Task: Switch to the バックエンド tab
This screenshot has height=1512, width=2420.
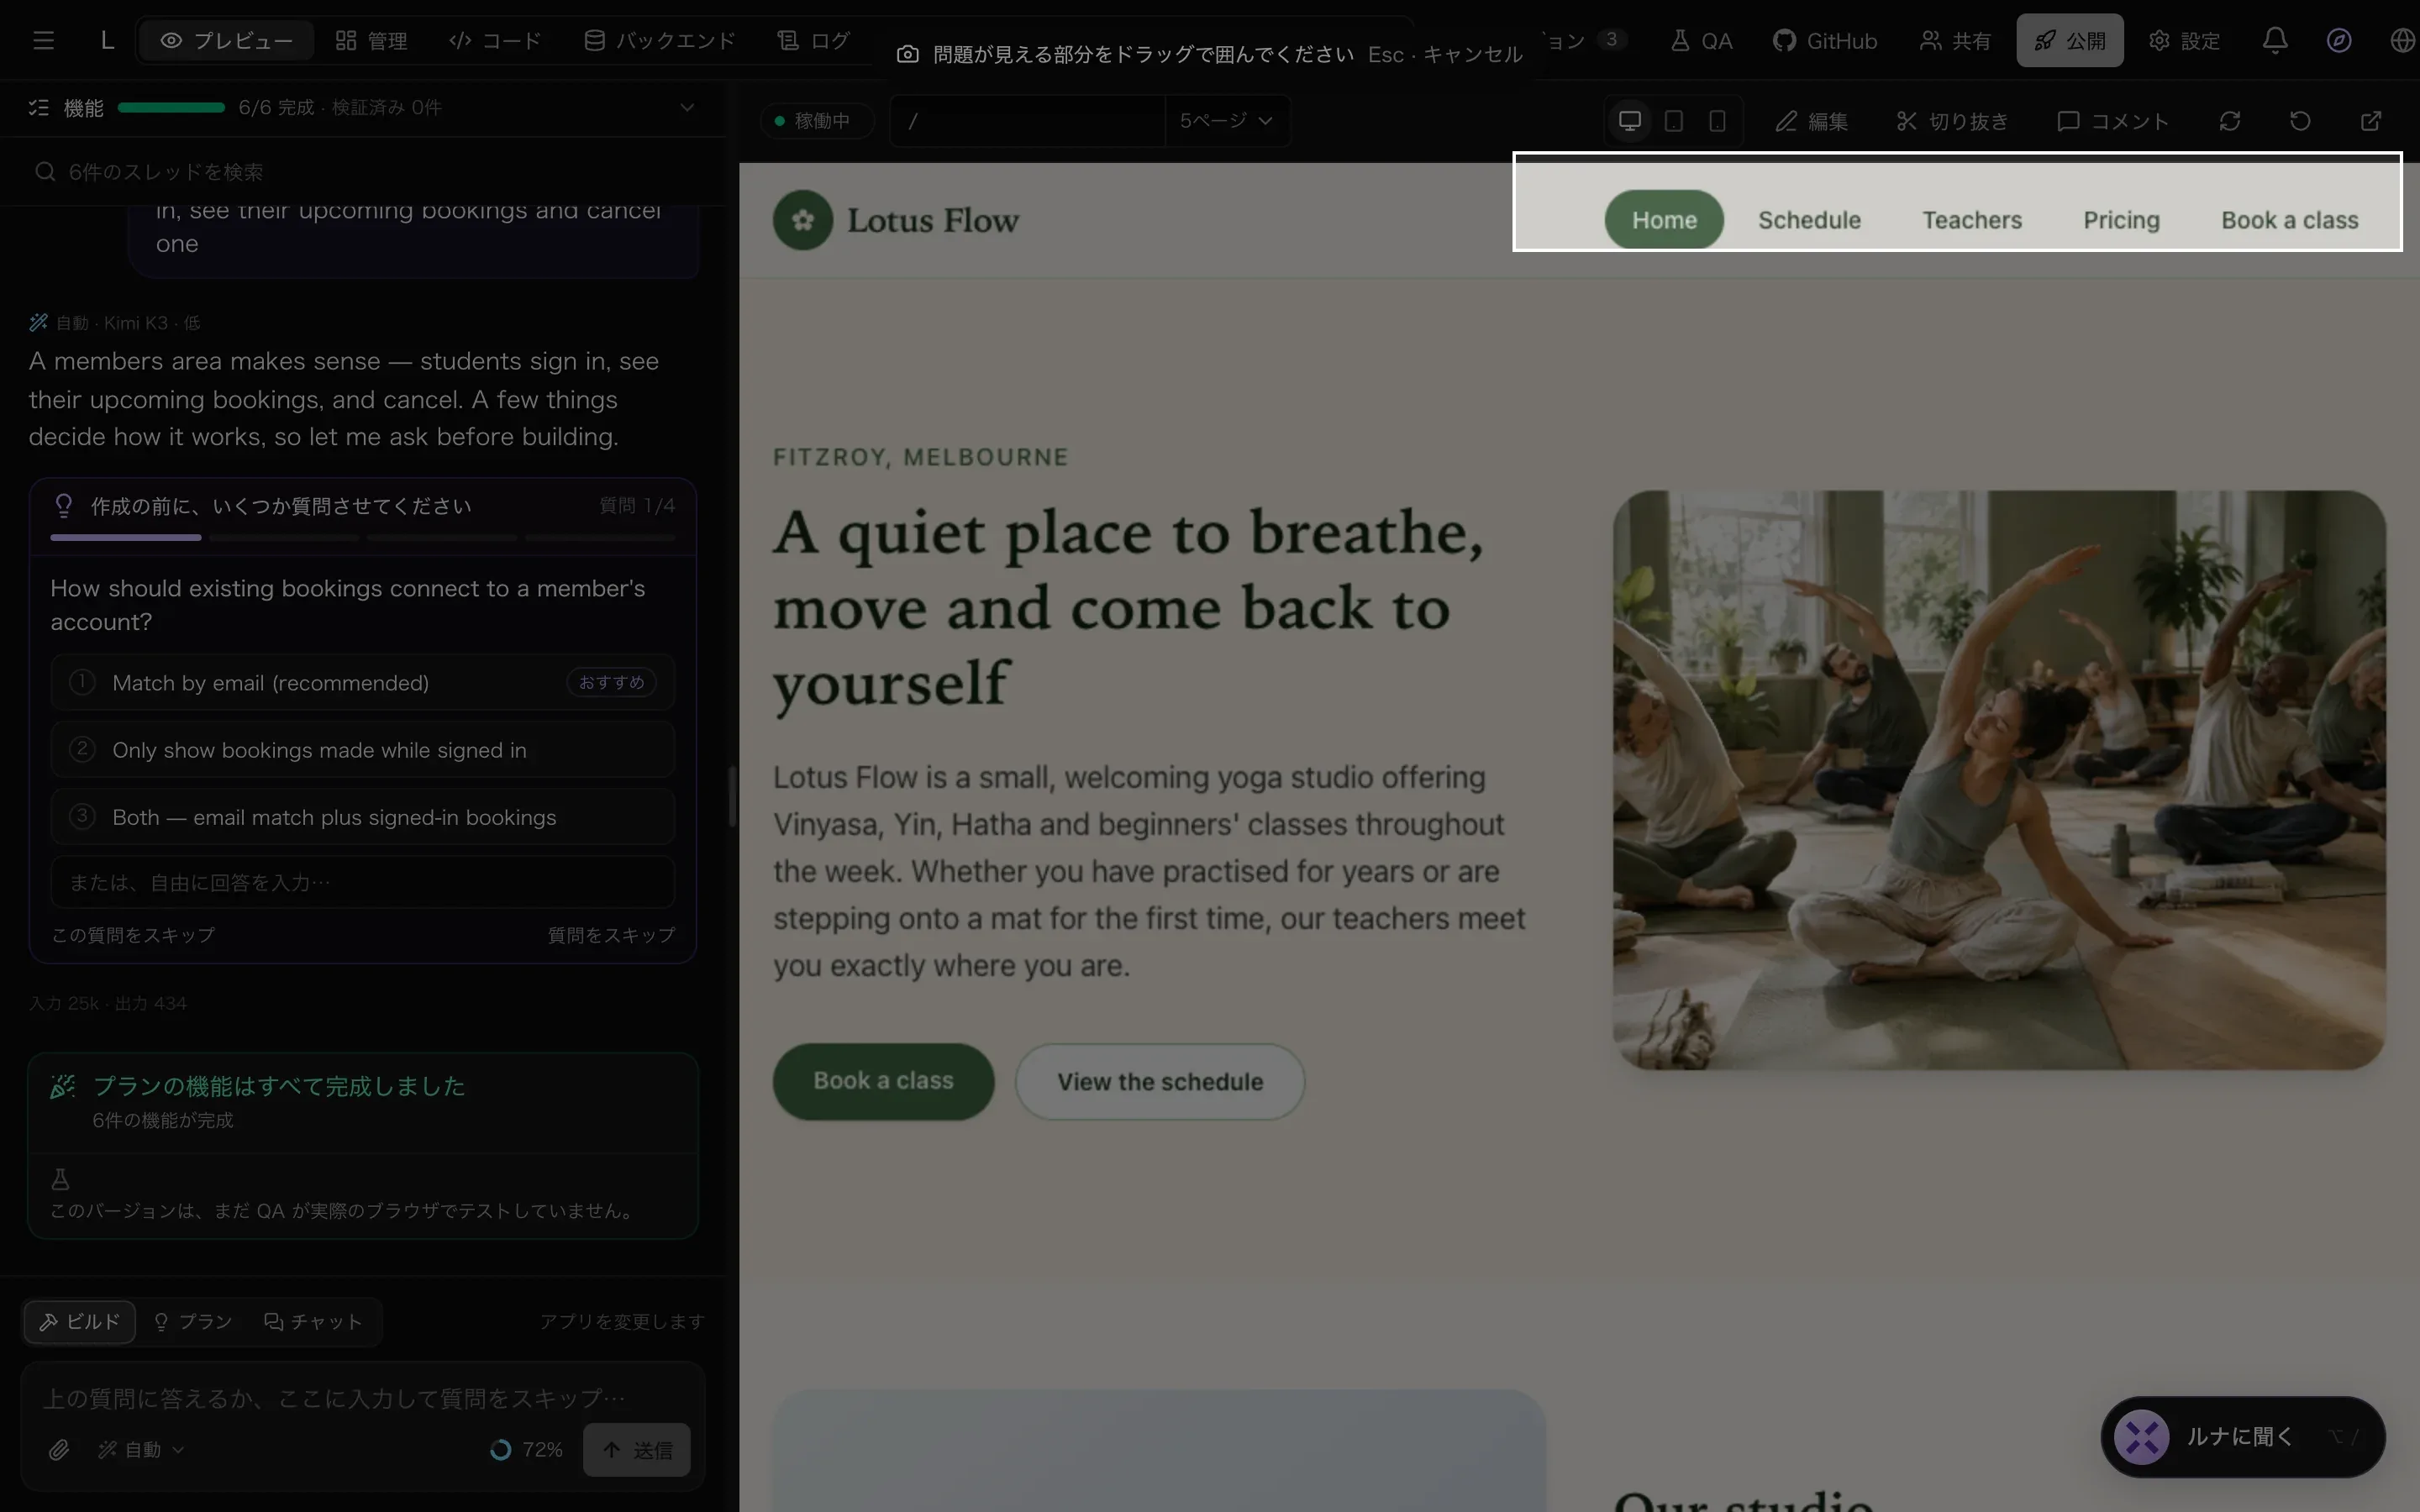Action: pyautogui.click(x=660, y=40)
